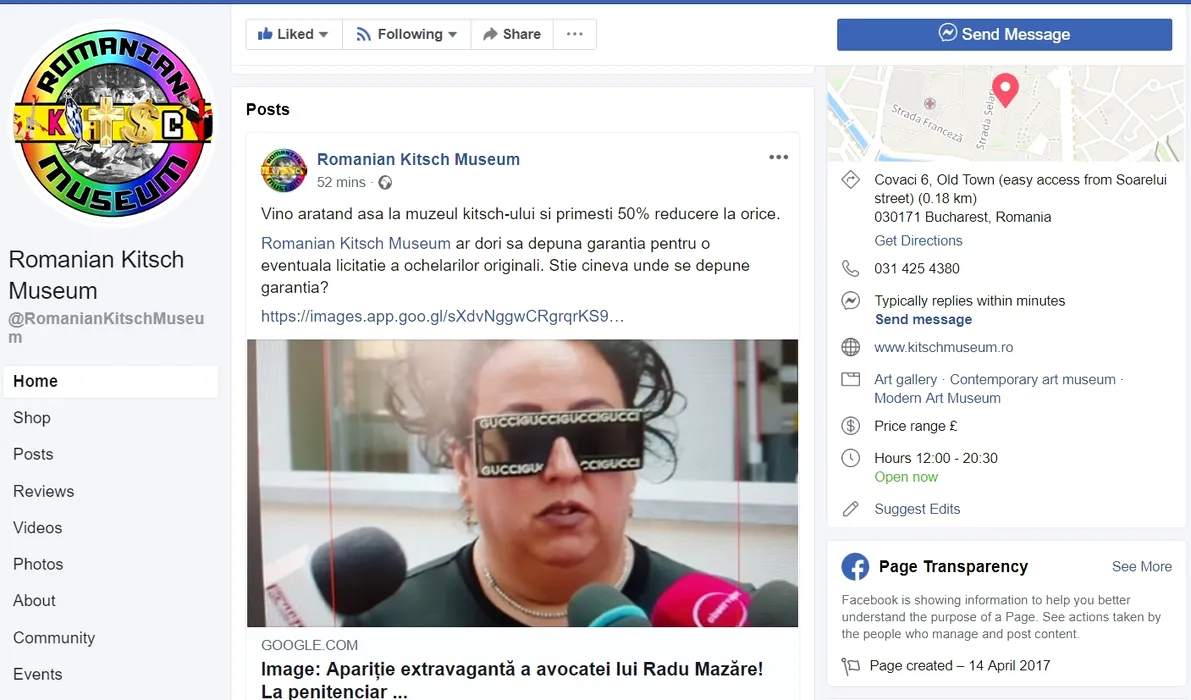
Task: Click the three-dot post options icon
Action: coord(778,158)
